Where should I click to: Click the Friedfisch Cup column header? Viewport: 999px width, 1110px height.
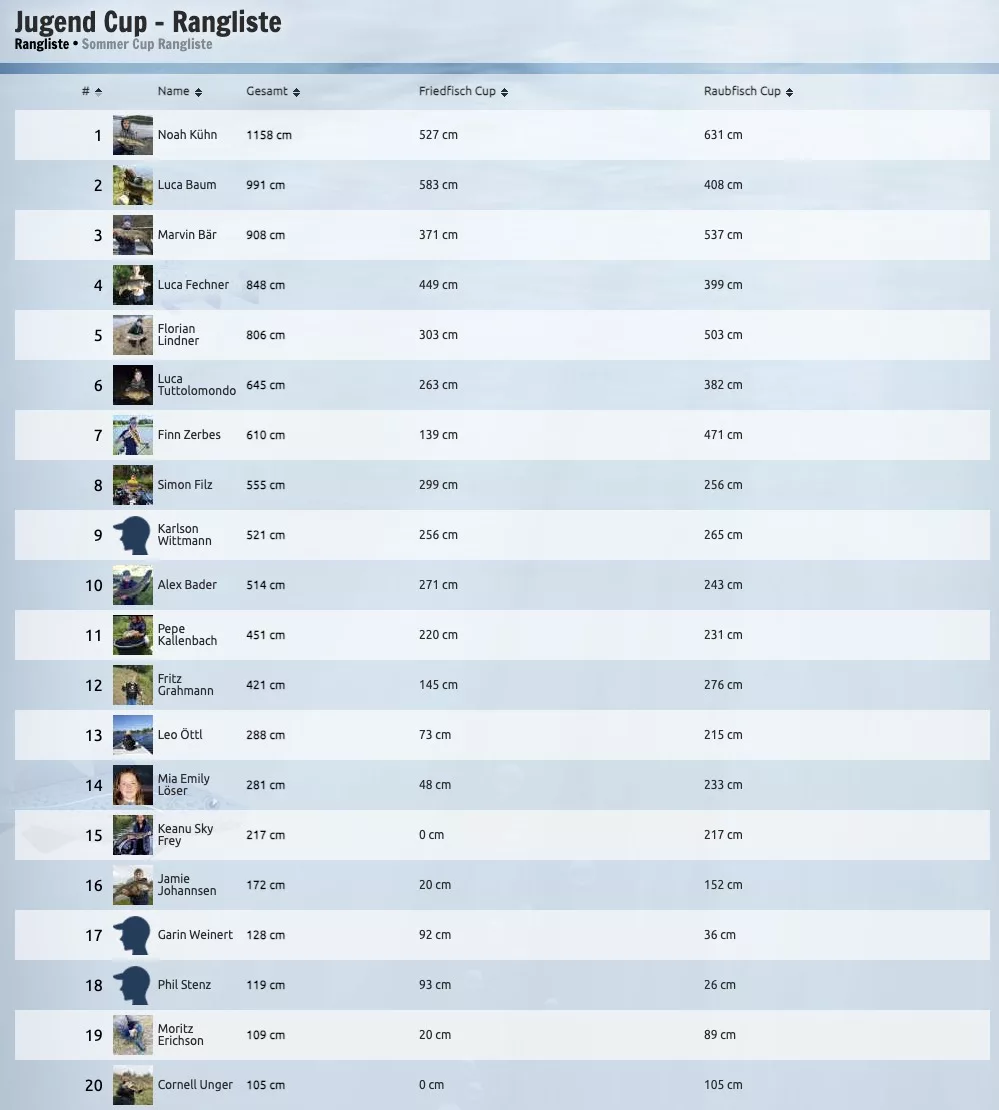pyautogui.click(x=457, y=91)
